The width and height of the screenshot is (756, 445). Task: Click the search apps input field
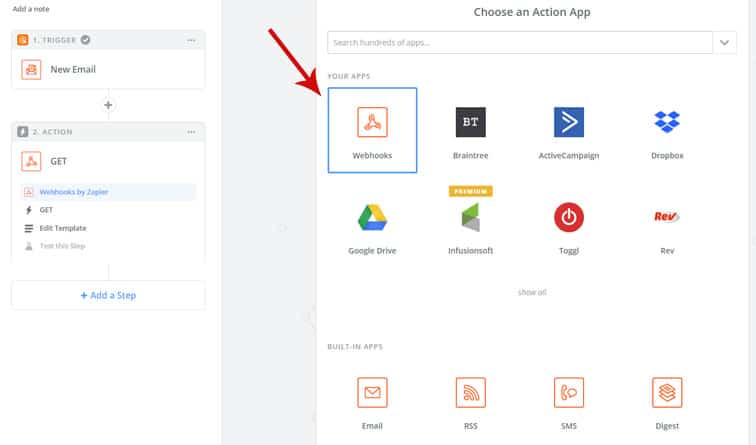pyautogui.click(x=517, y=42)
